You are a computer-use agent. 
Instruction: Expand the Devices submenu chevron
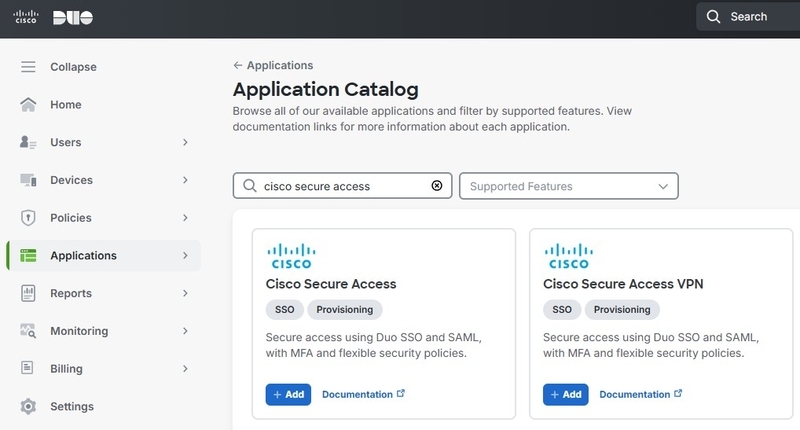click(x=185, y=180)
